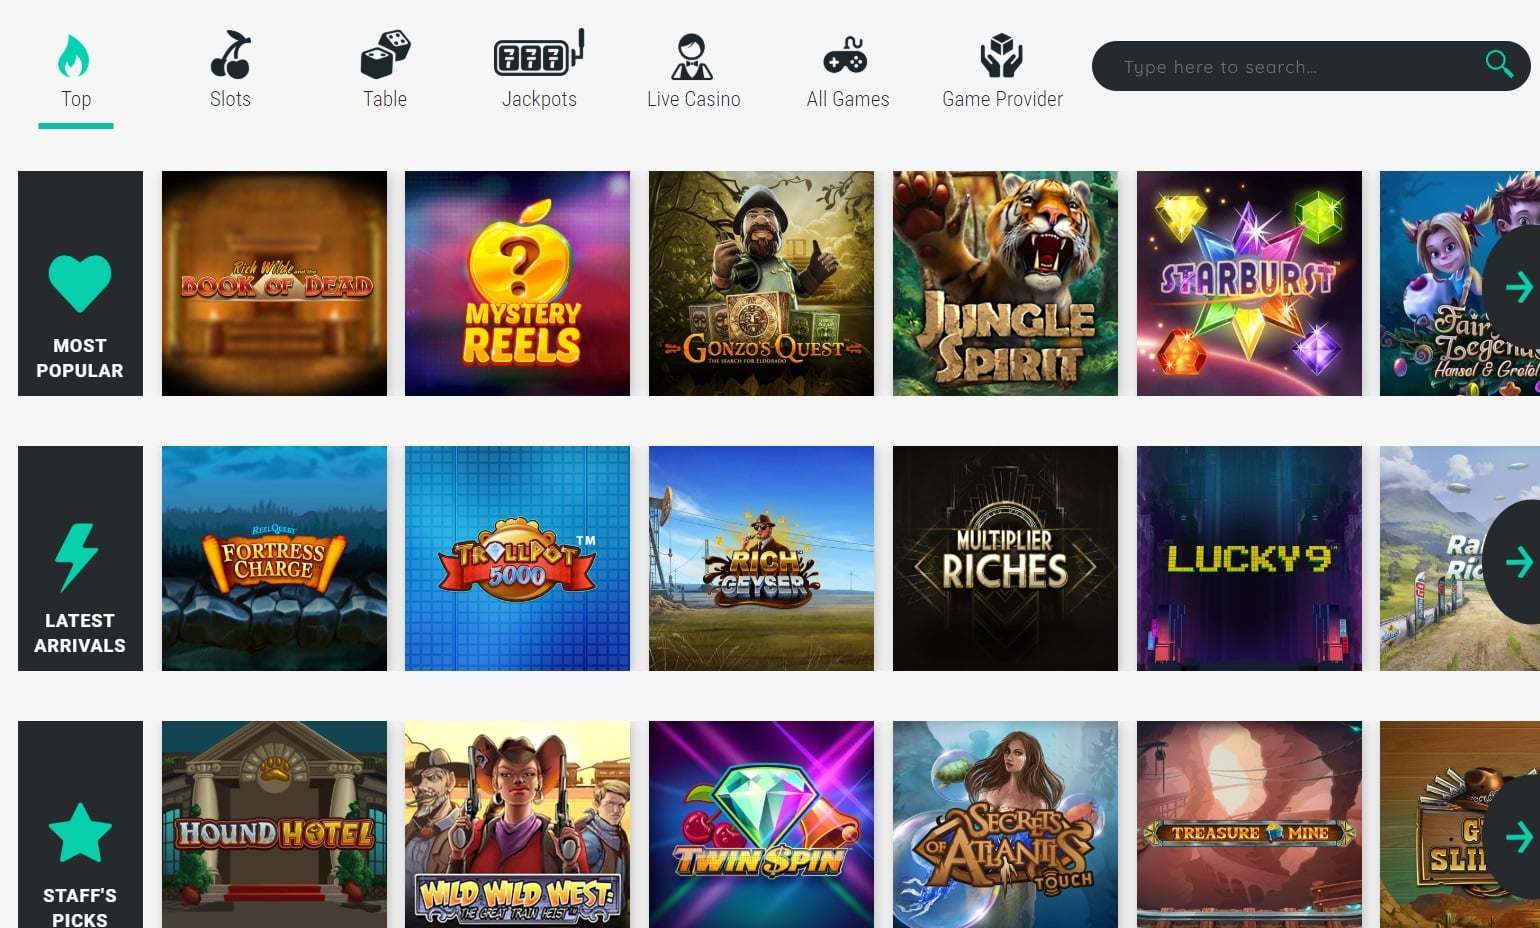Open the Starburst game thumbnail
Viewport: 1540px width, 928px height.
pyautogui.click(x=1249, y=283)
